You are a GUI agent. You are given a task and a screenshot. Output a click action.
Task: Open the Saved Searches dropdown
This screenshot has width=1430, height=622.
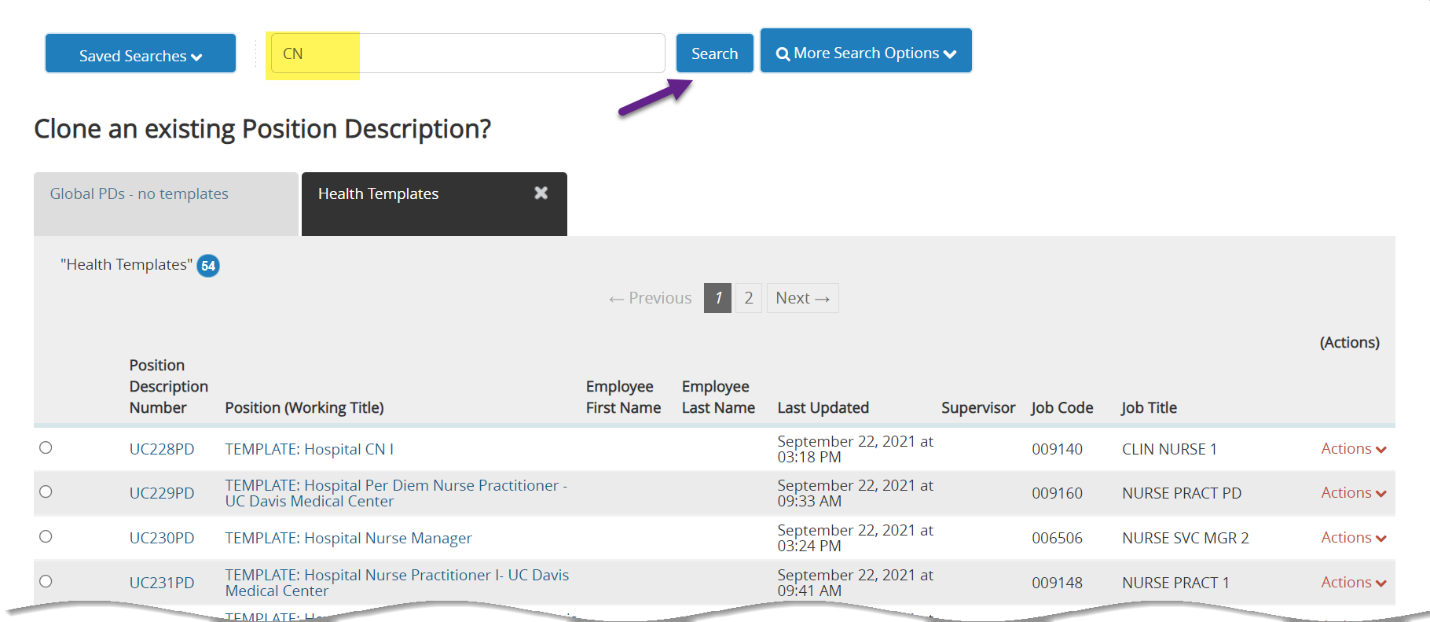coord(140,55)
